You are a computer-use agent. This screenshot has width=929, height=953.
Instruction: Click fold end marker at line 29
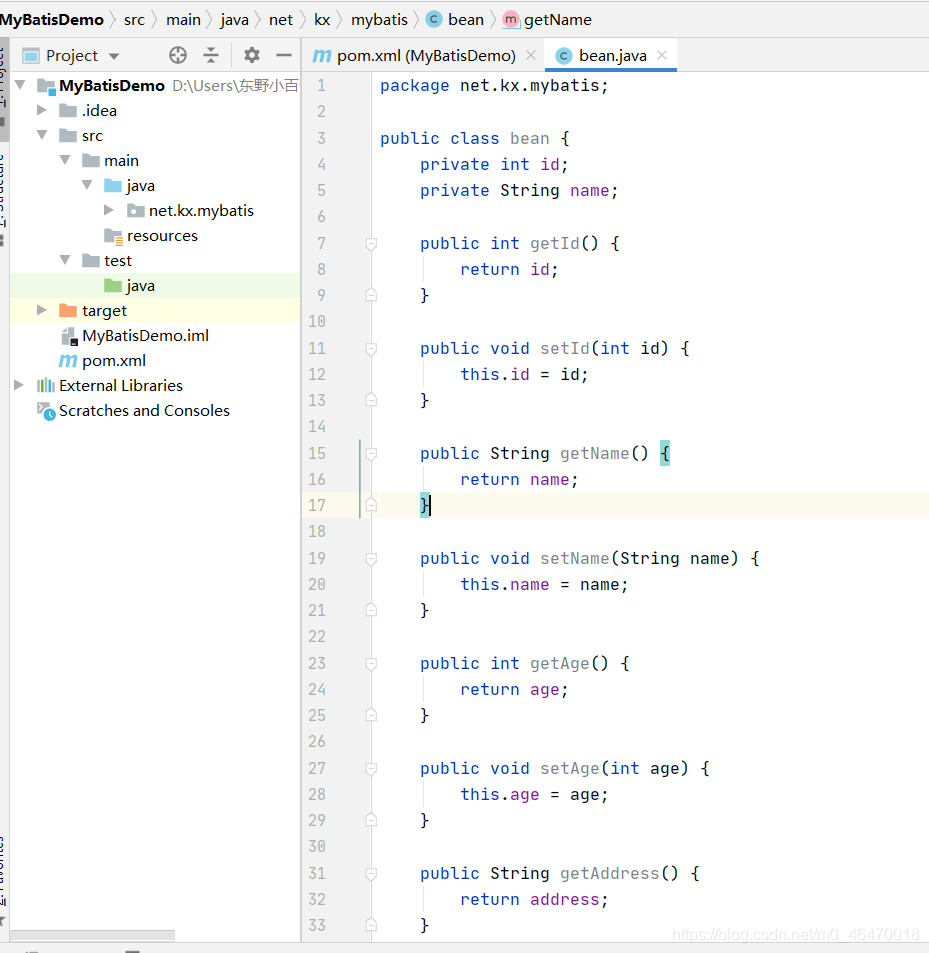coord(371,820)
